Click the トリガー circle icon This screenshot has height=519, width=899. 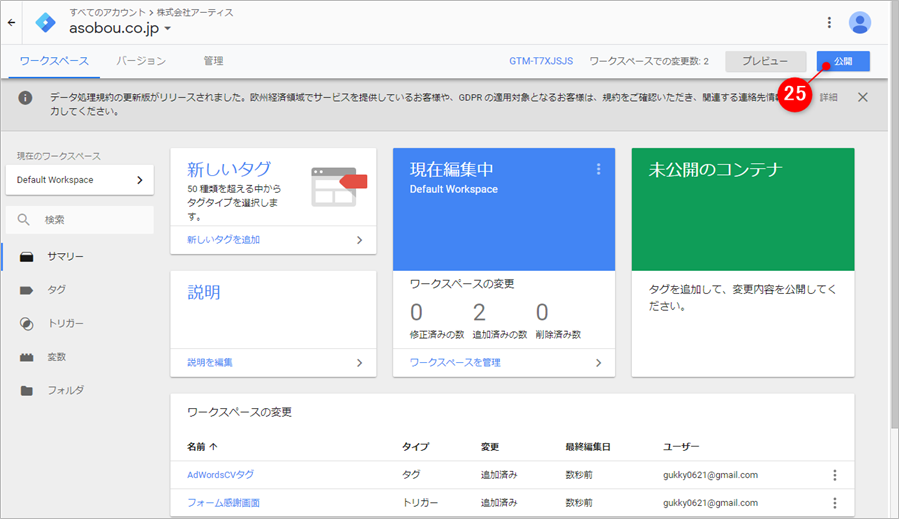coord(26,323)
